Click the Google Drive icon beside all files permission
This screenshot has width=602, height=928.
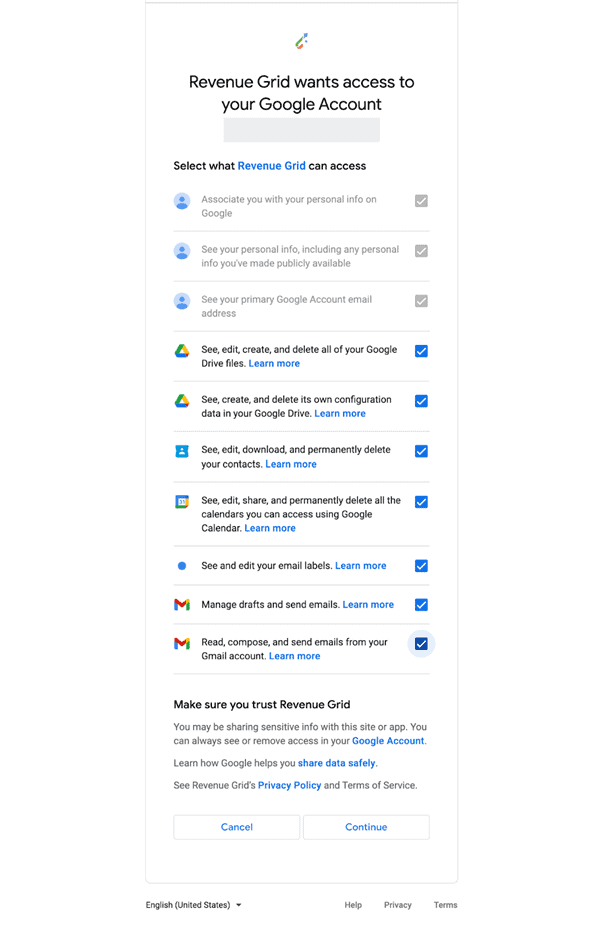182,351
